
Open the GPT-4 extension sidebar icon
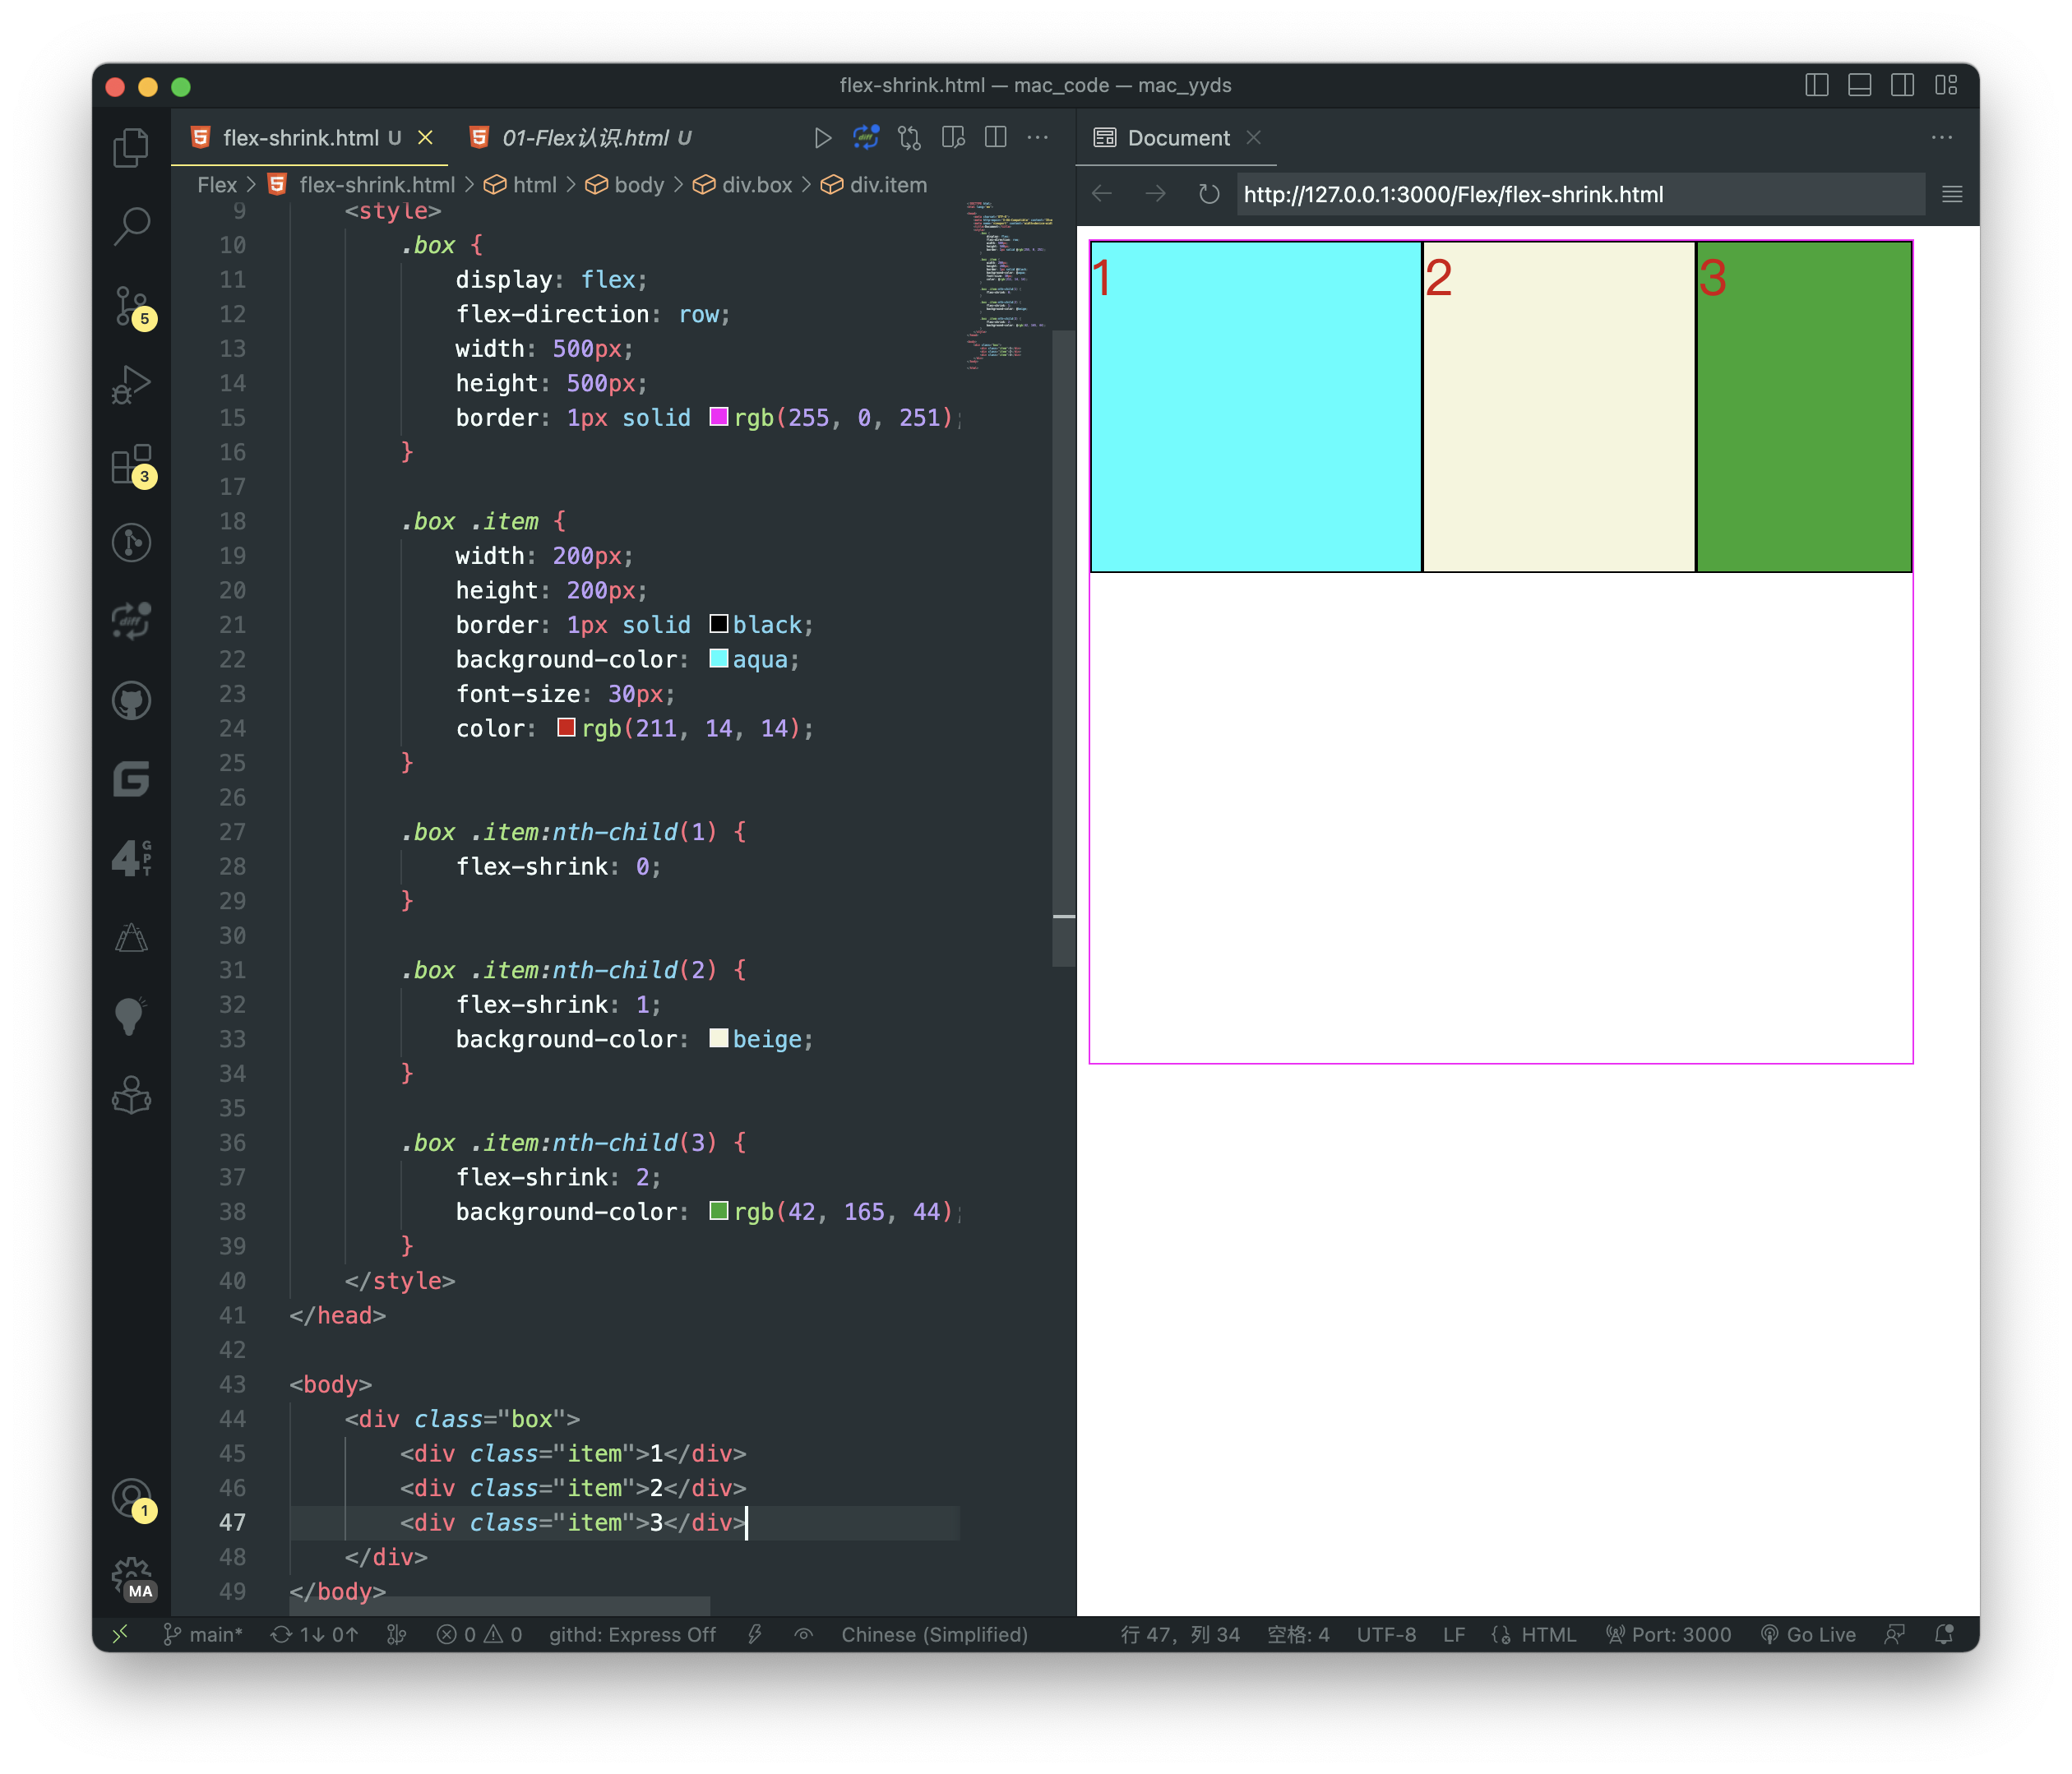[x=131, y=858]
